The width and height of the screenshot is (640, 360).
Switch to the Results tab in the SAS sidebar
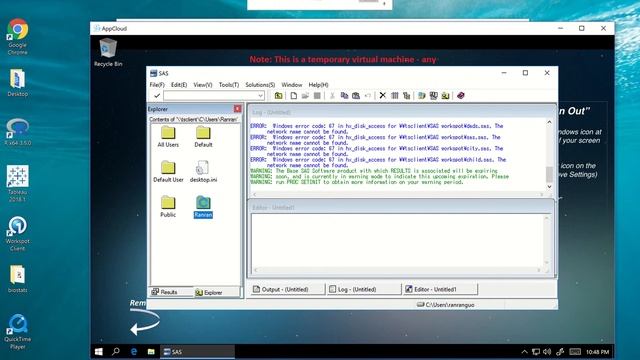pyautogui.click(x=170, y=292)
